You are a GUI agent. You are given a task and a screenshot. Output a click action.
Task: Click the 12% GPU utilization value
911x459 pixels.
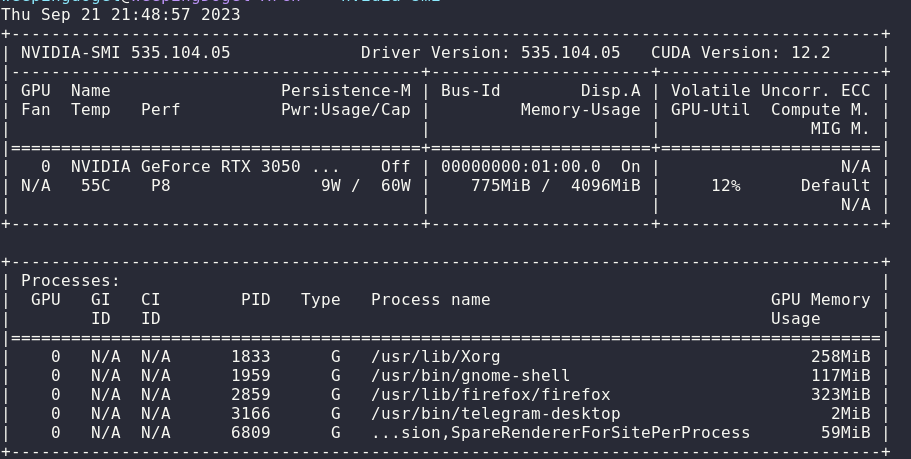pos(725,186)
